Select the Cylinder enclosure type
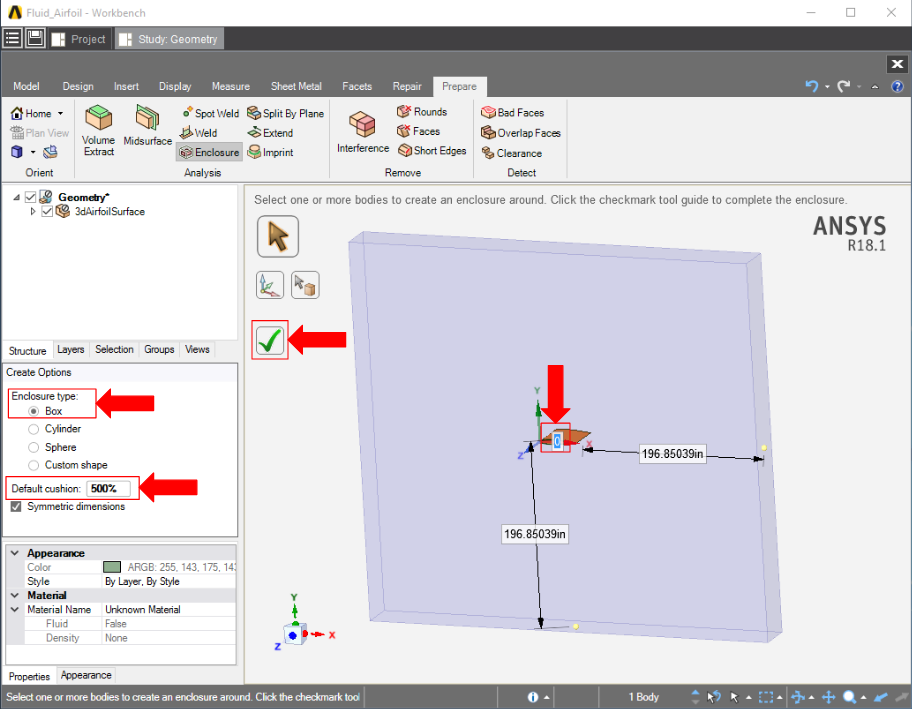 [34, 429]
